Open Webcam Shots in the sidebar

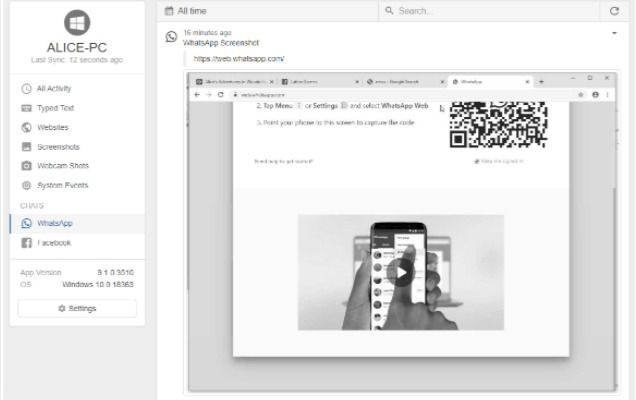pos(77,166)
